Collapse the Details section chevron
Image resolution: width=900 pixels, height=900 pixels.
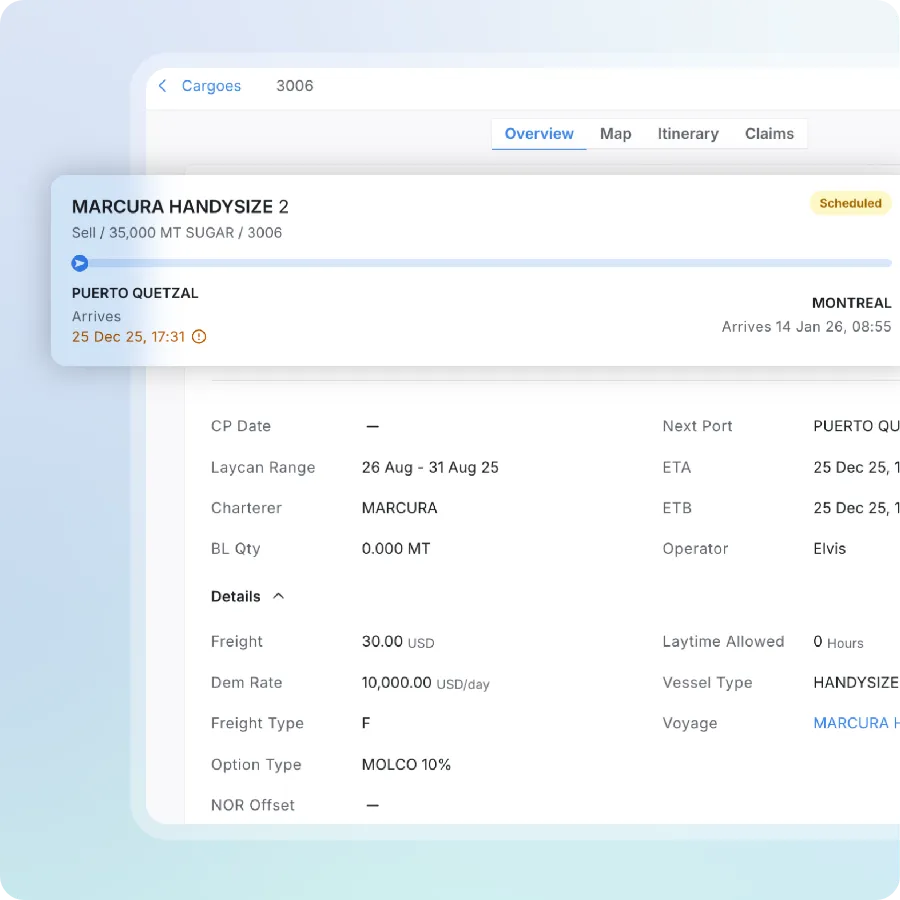[278, 596]
